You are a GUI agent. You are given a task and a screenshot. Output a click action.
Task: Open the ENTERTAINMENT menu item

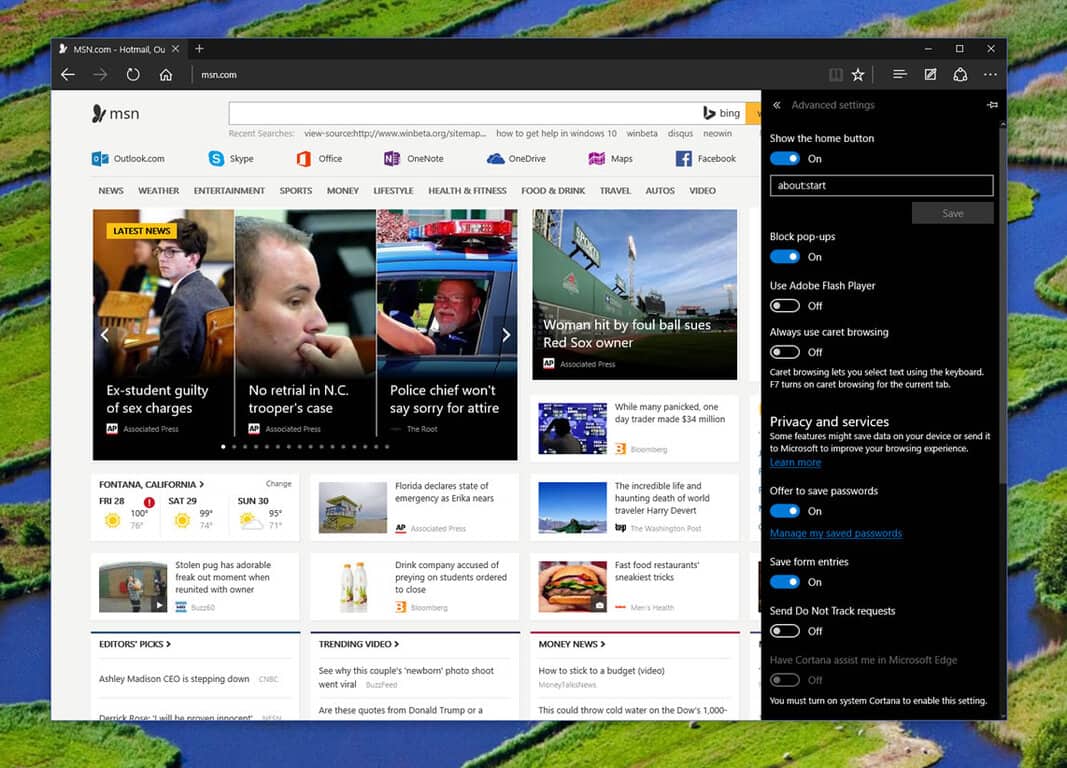(x=229, y=190)
